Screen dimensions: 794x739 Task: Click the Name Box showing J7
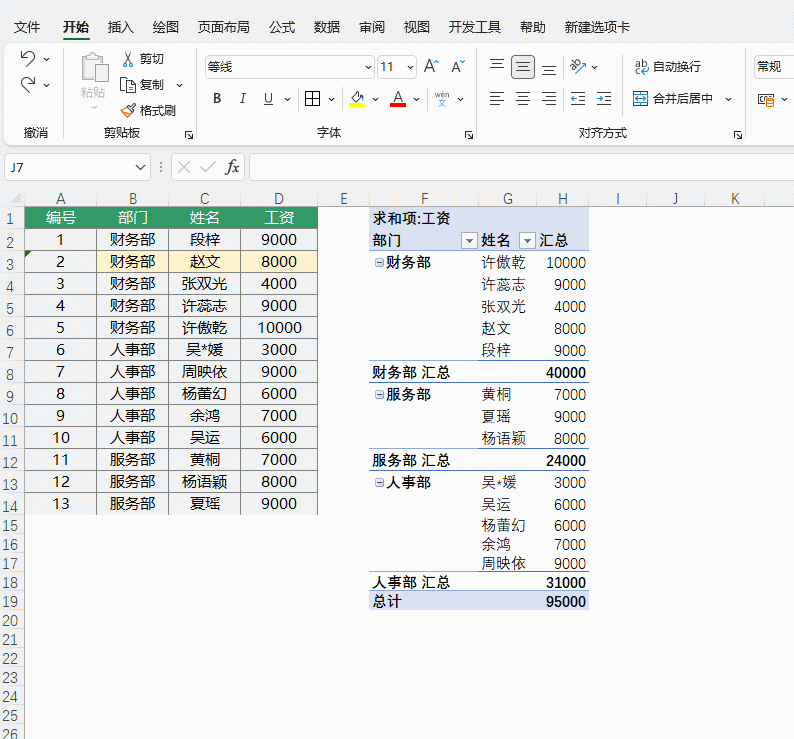pyautogui.click(x=68, y=167)
